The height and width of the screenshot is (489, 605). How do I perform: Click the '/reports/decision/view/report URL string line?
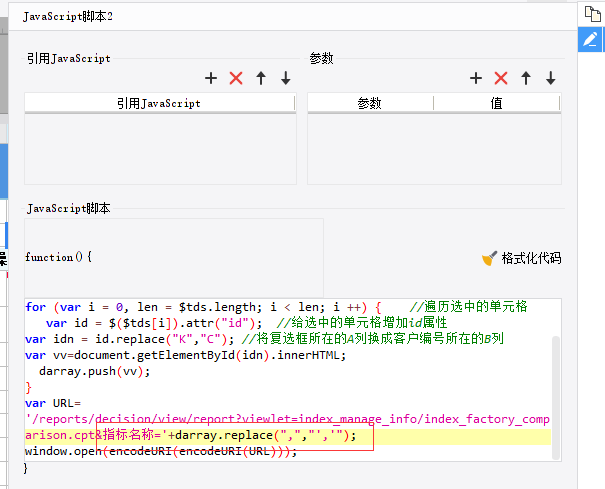point(287,419)
